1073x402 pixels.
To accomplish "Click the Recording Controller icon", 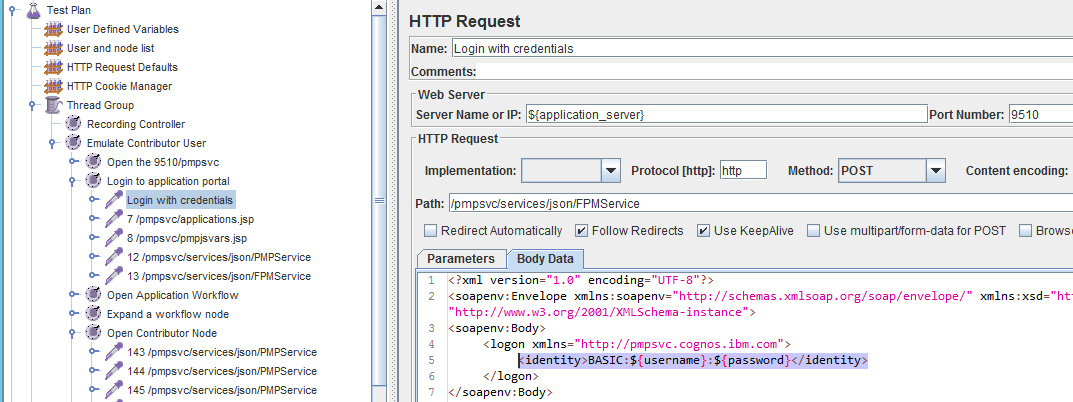I will (73, 124).
